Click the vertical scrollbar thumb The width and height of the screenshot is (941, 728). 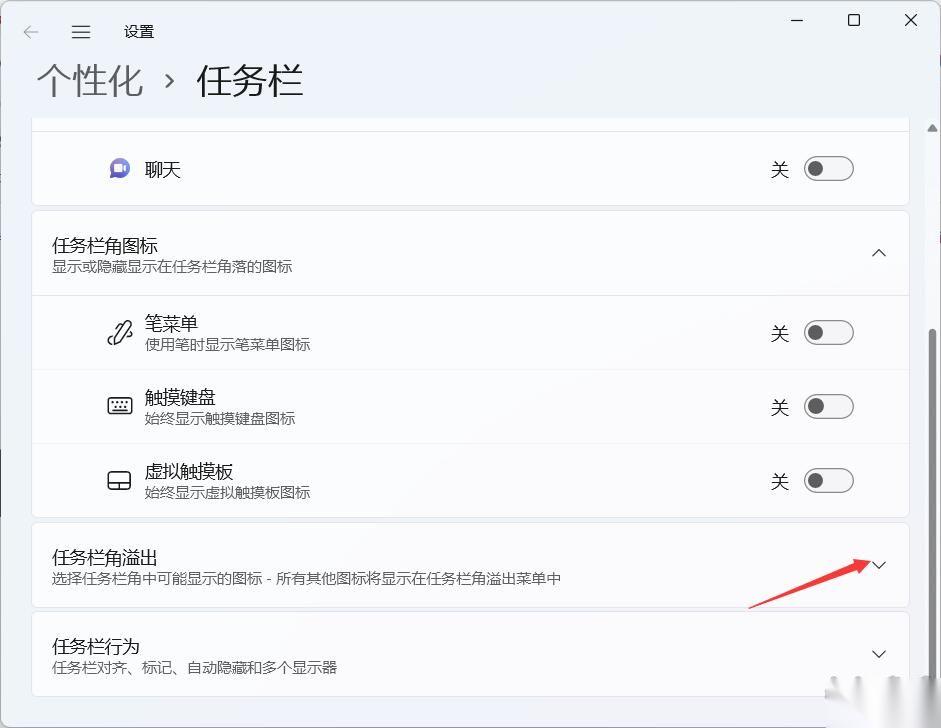(934, 500)
